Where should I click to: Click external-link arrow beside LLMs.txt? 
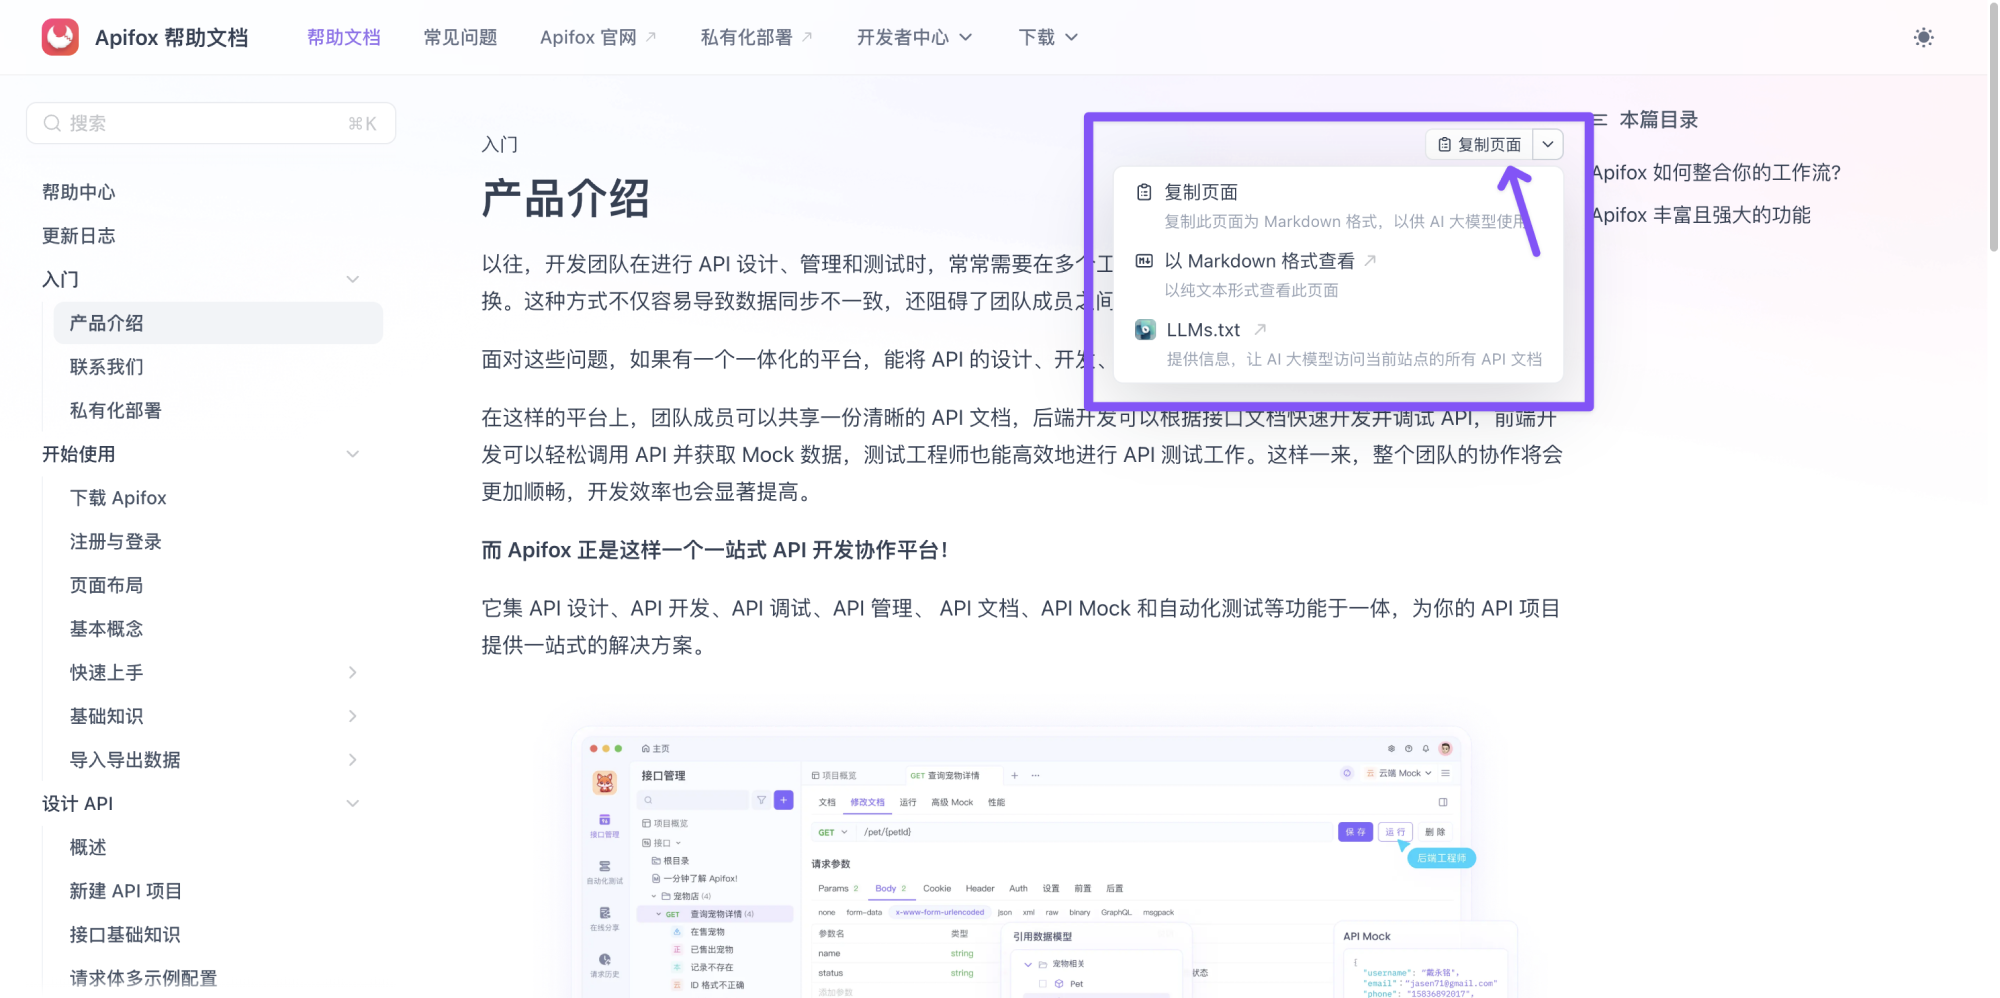click(x=1260, y=329)
